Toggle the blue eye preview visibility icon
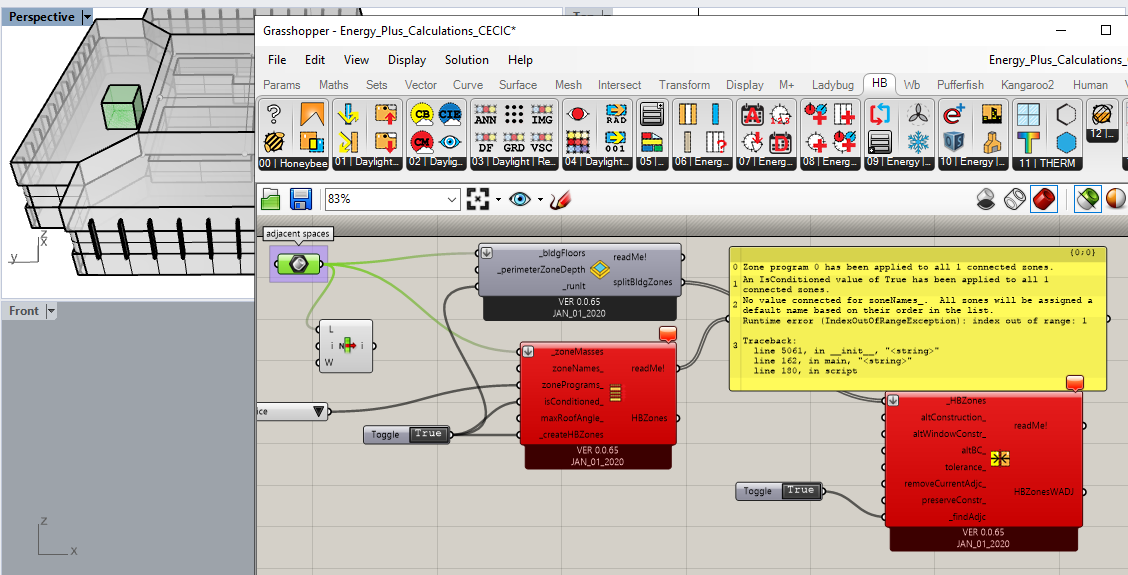1128x575 pixels. point(519,199)
